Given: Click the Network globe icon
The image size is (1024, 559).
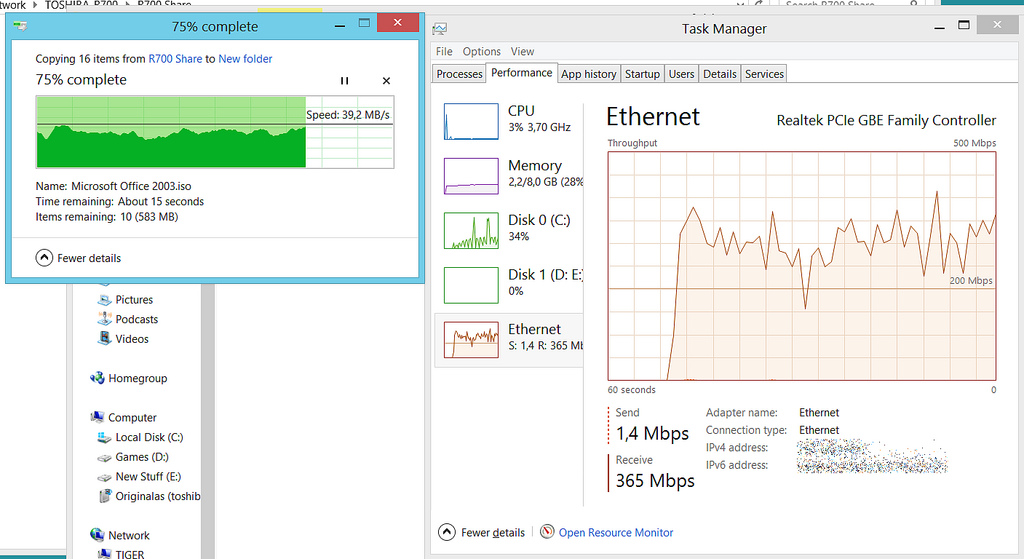Looking at the screenshot, I should (x=97, y=534).
